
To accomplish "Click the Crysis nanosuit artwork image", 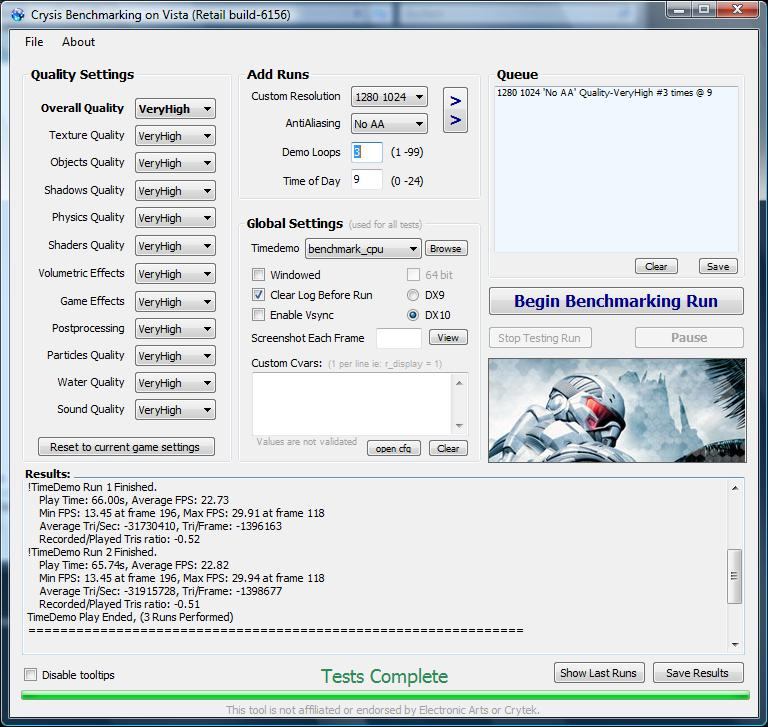I will click(x=617, y=410).
